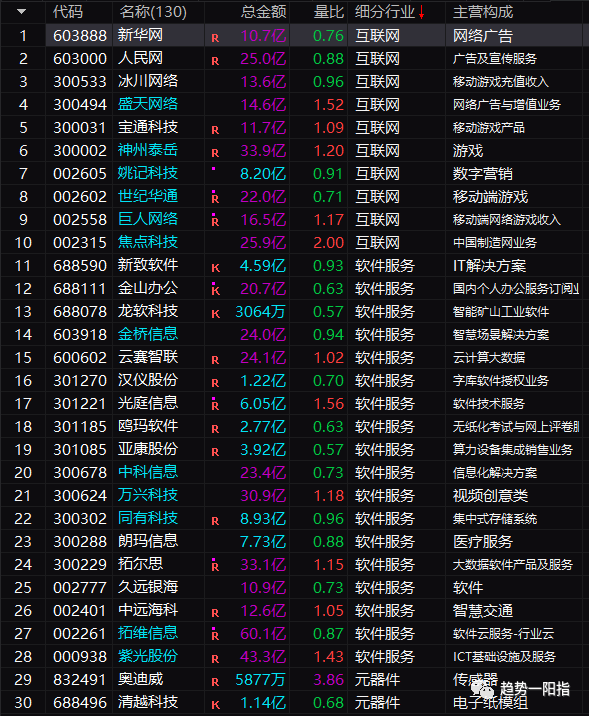Click the K marker on 金山办公 row
This screenshot has width=589, height=716.
216,290
